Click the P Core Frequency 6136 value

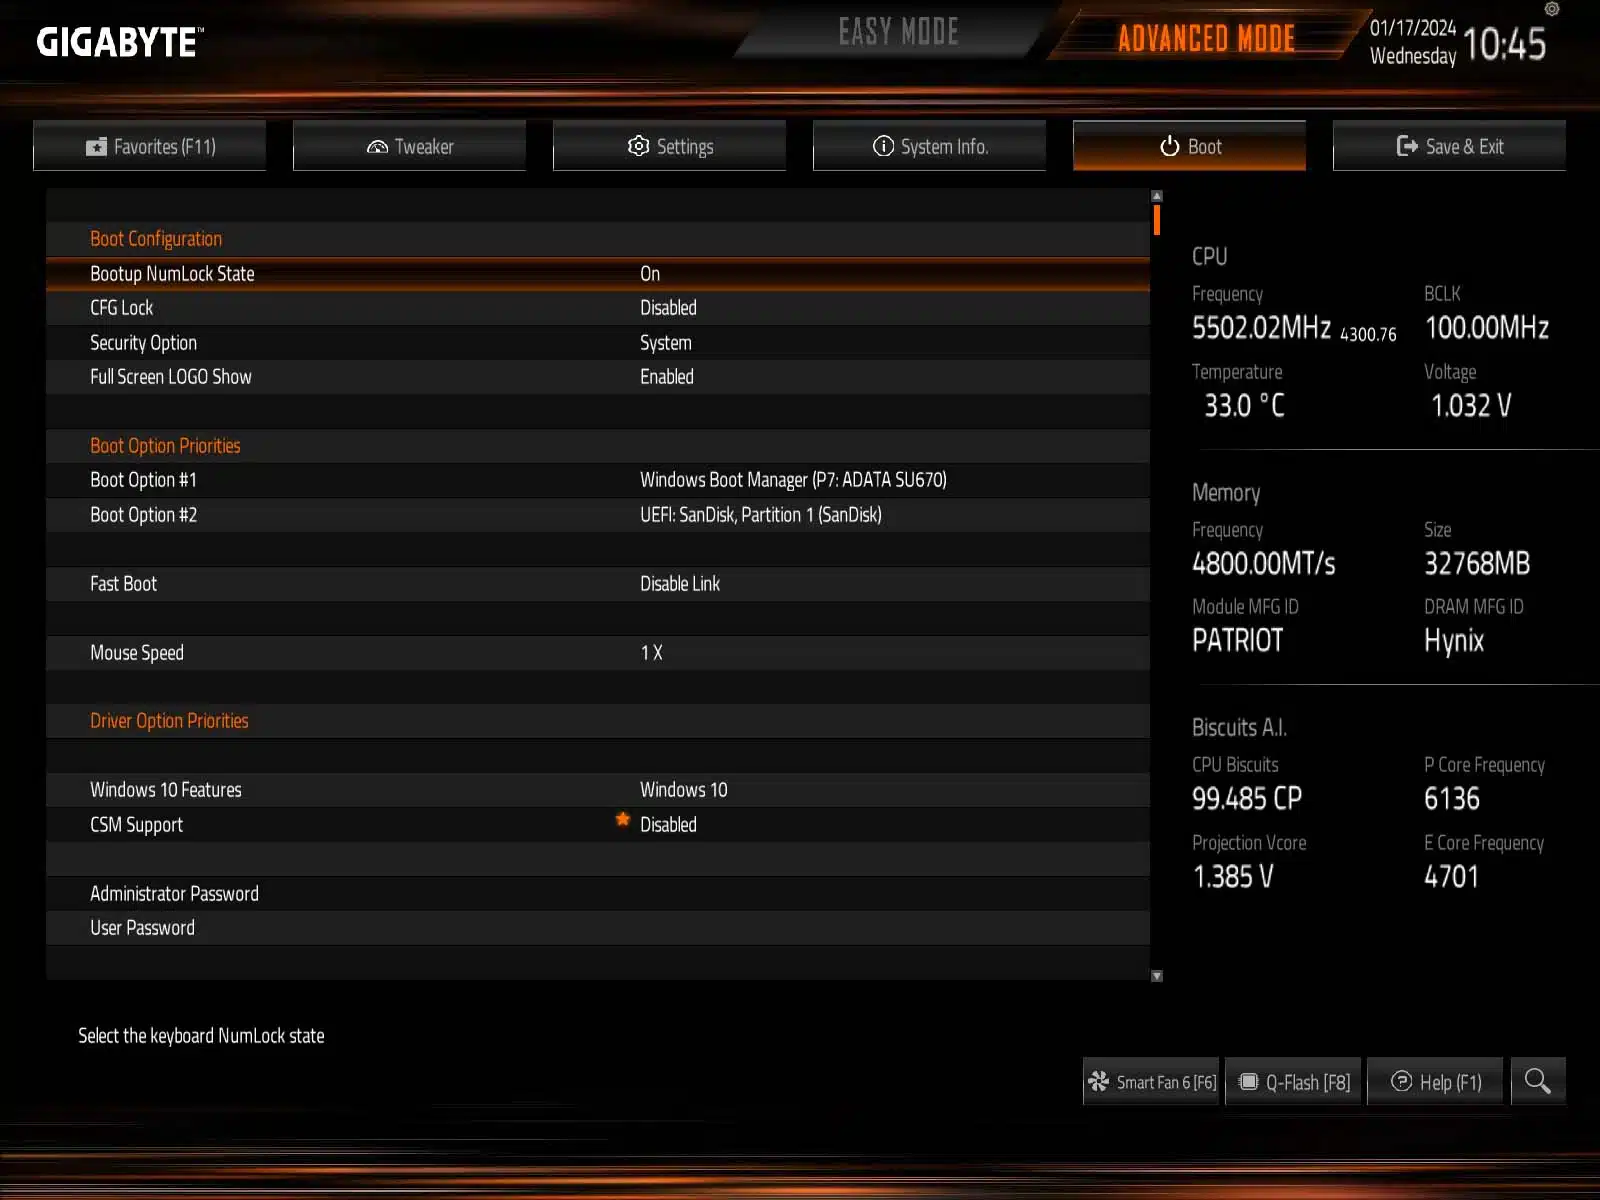(1452, 799)
